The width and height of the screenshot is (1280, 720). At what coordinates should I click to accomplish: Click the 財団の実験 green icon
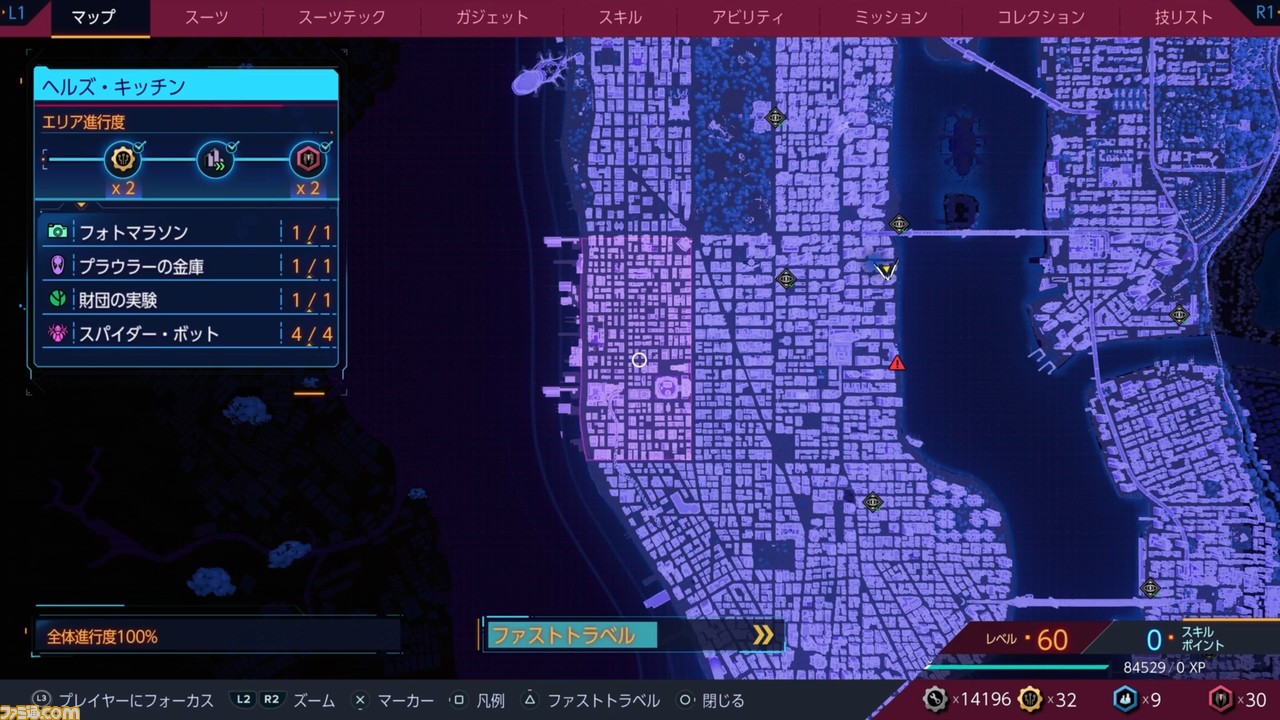point(58,299)
